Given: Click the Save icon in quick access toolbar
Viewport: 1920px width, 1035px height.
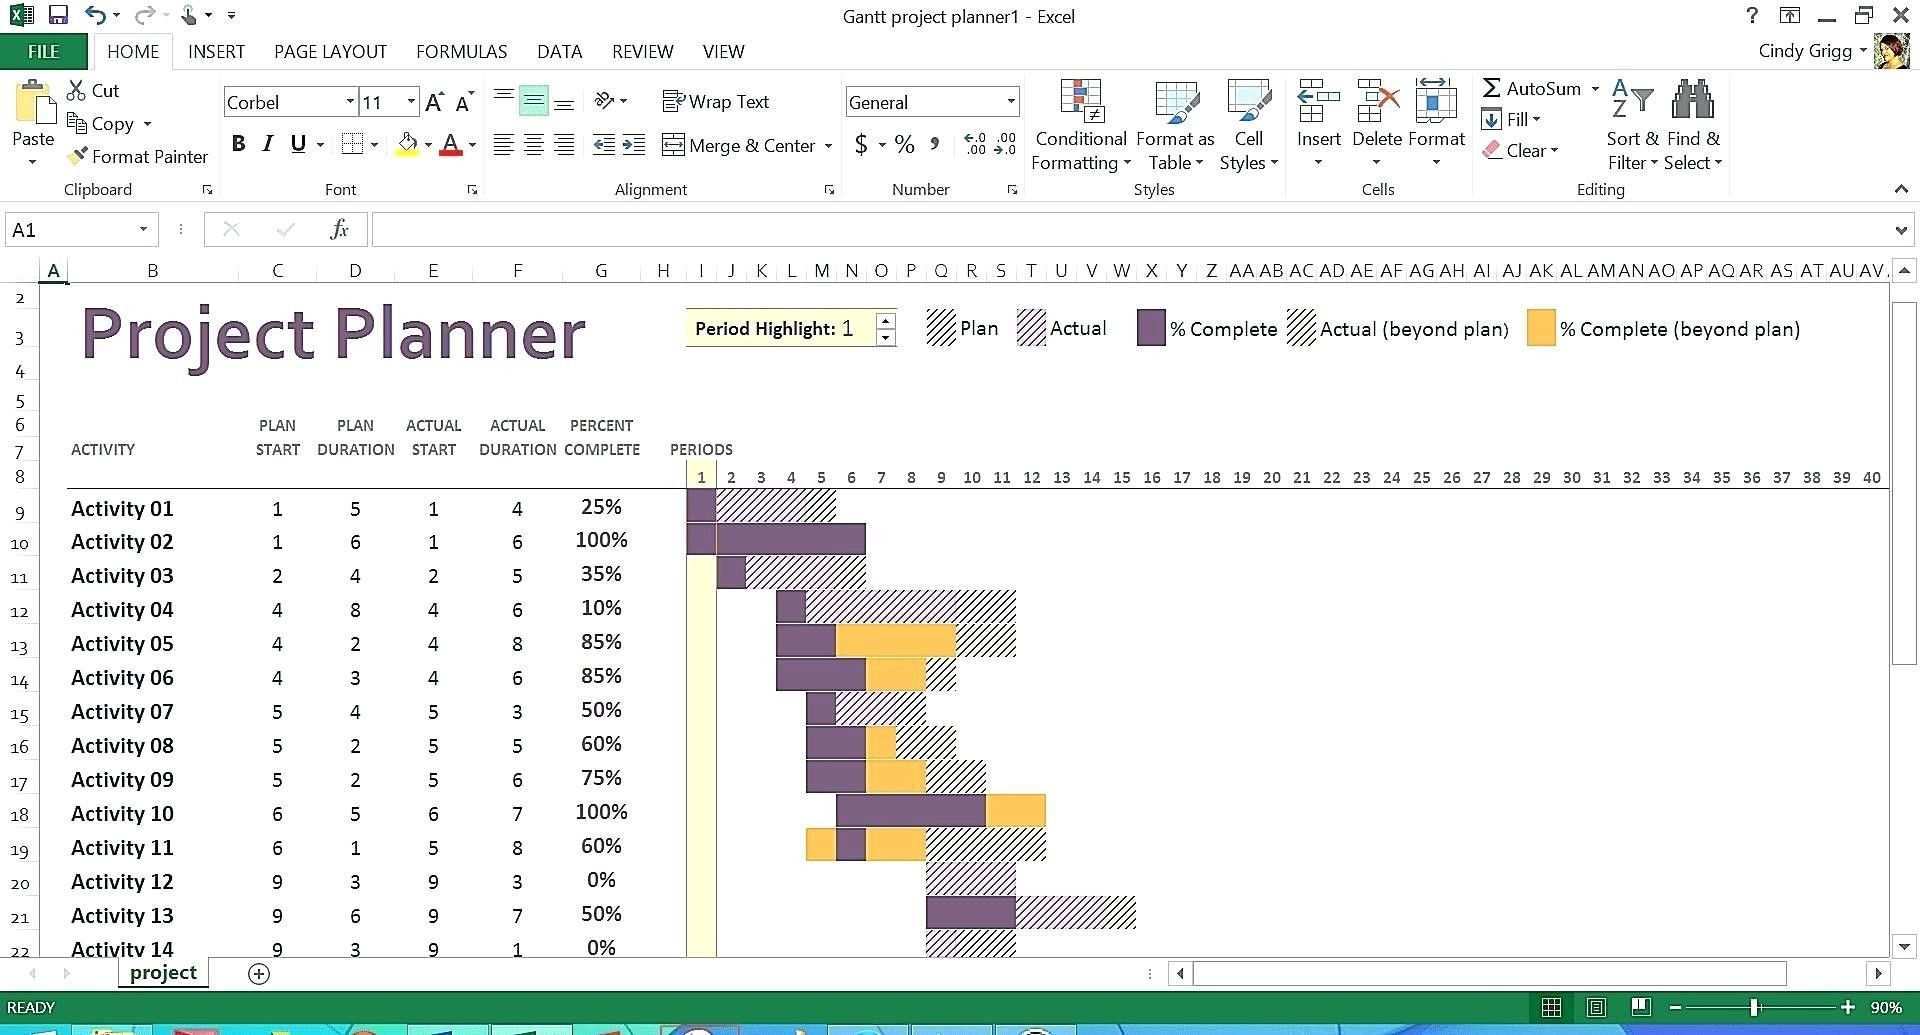Looking at the screenshot, I should (58, 15).
